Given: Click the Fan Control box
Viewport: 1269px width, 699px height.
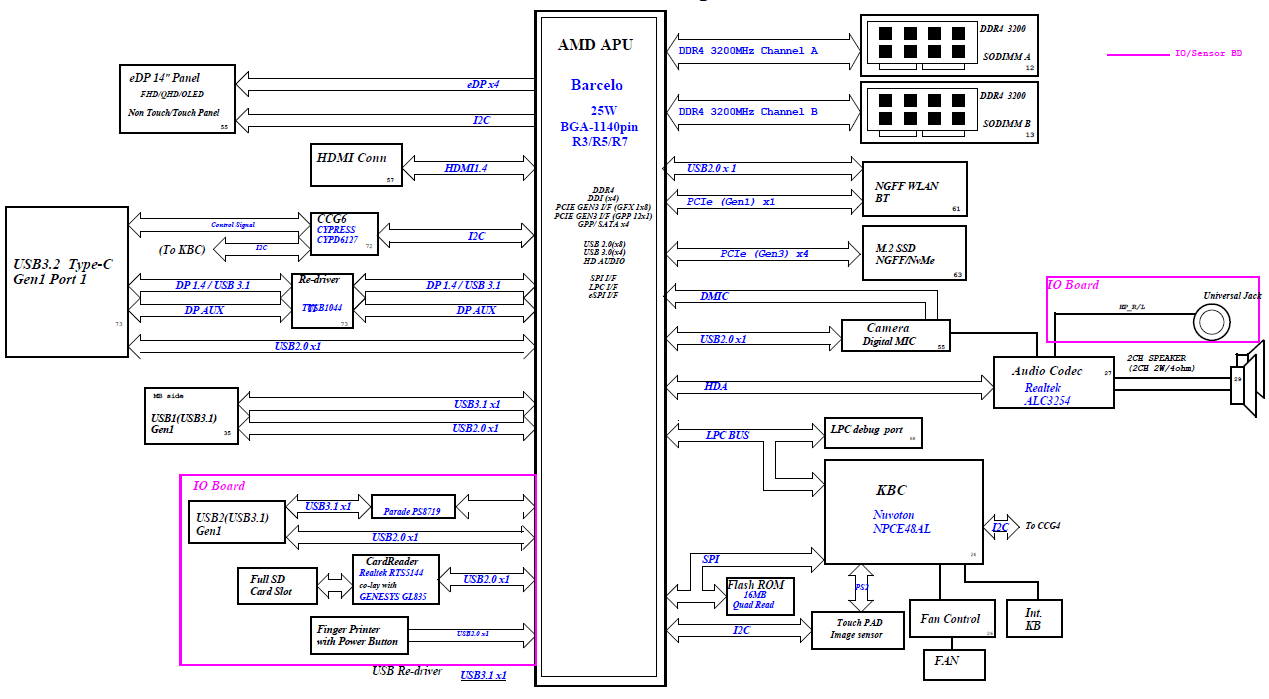Looking at the screenshot, I should tap(951, 619).
